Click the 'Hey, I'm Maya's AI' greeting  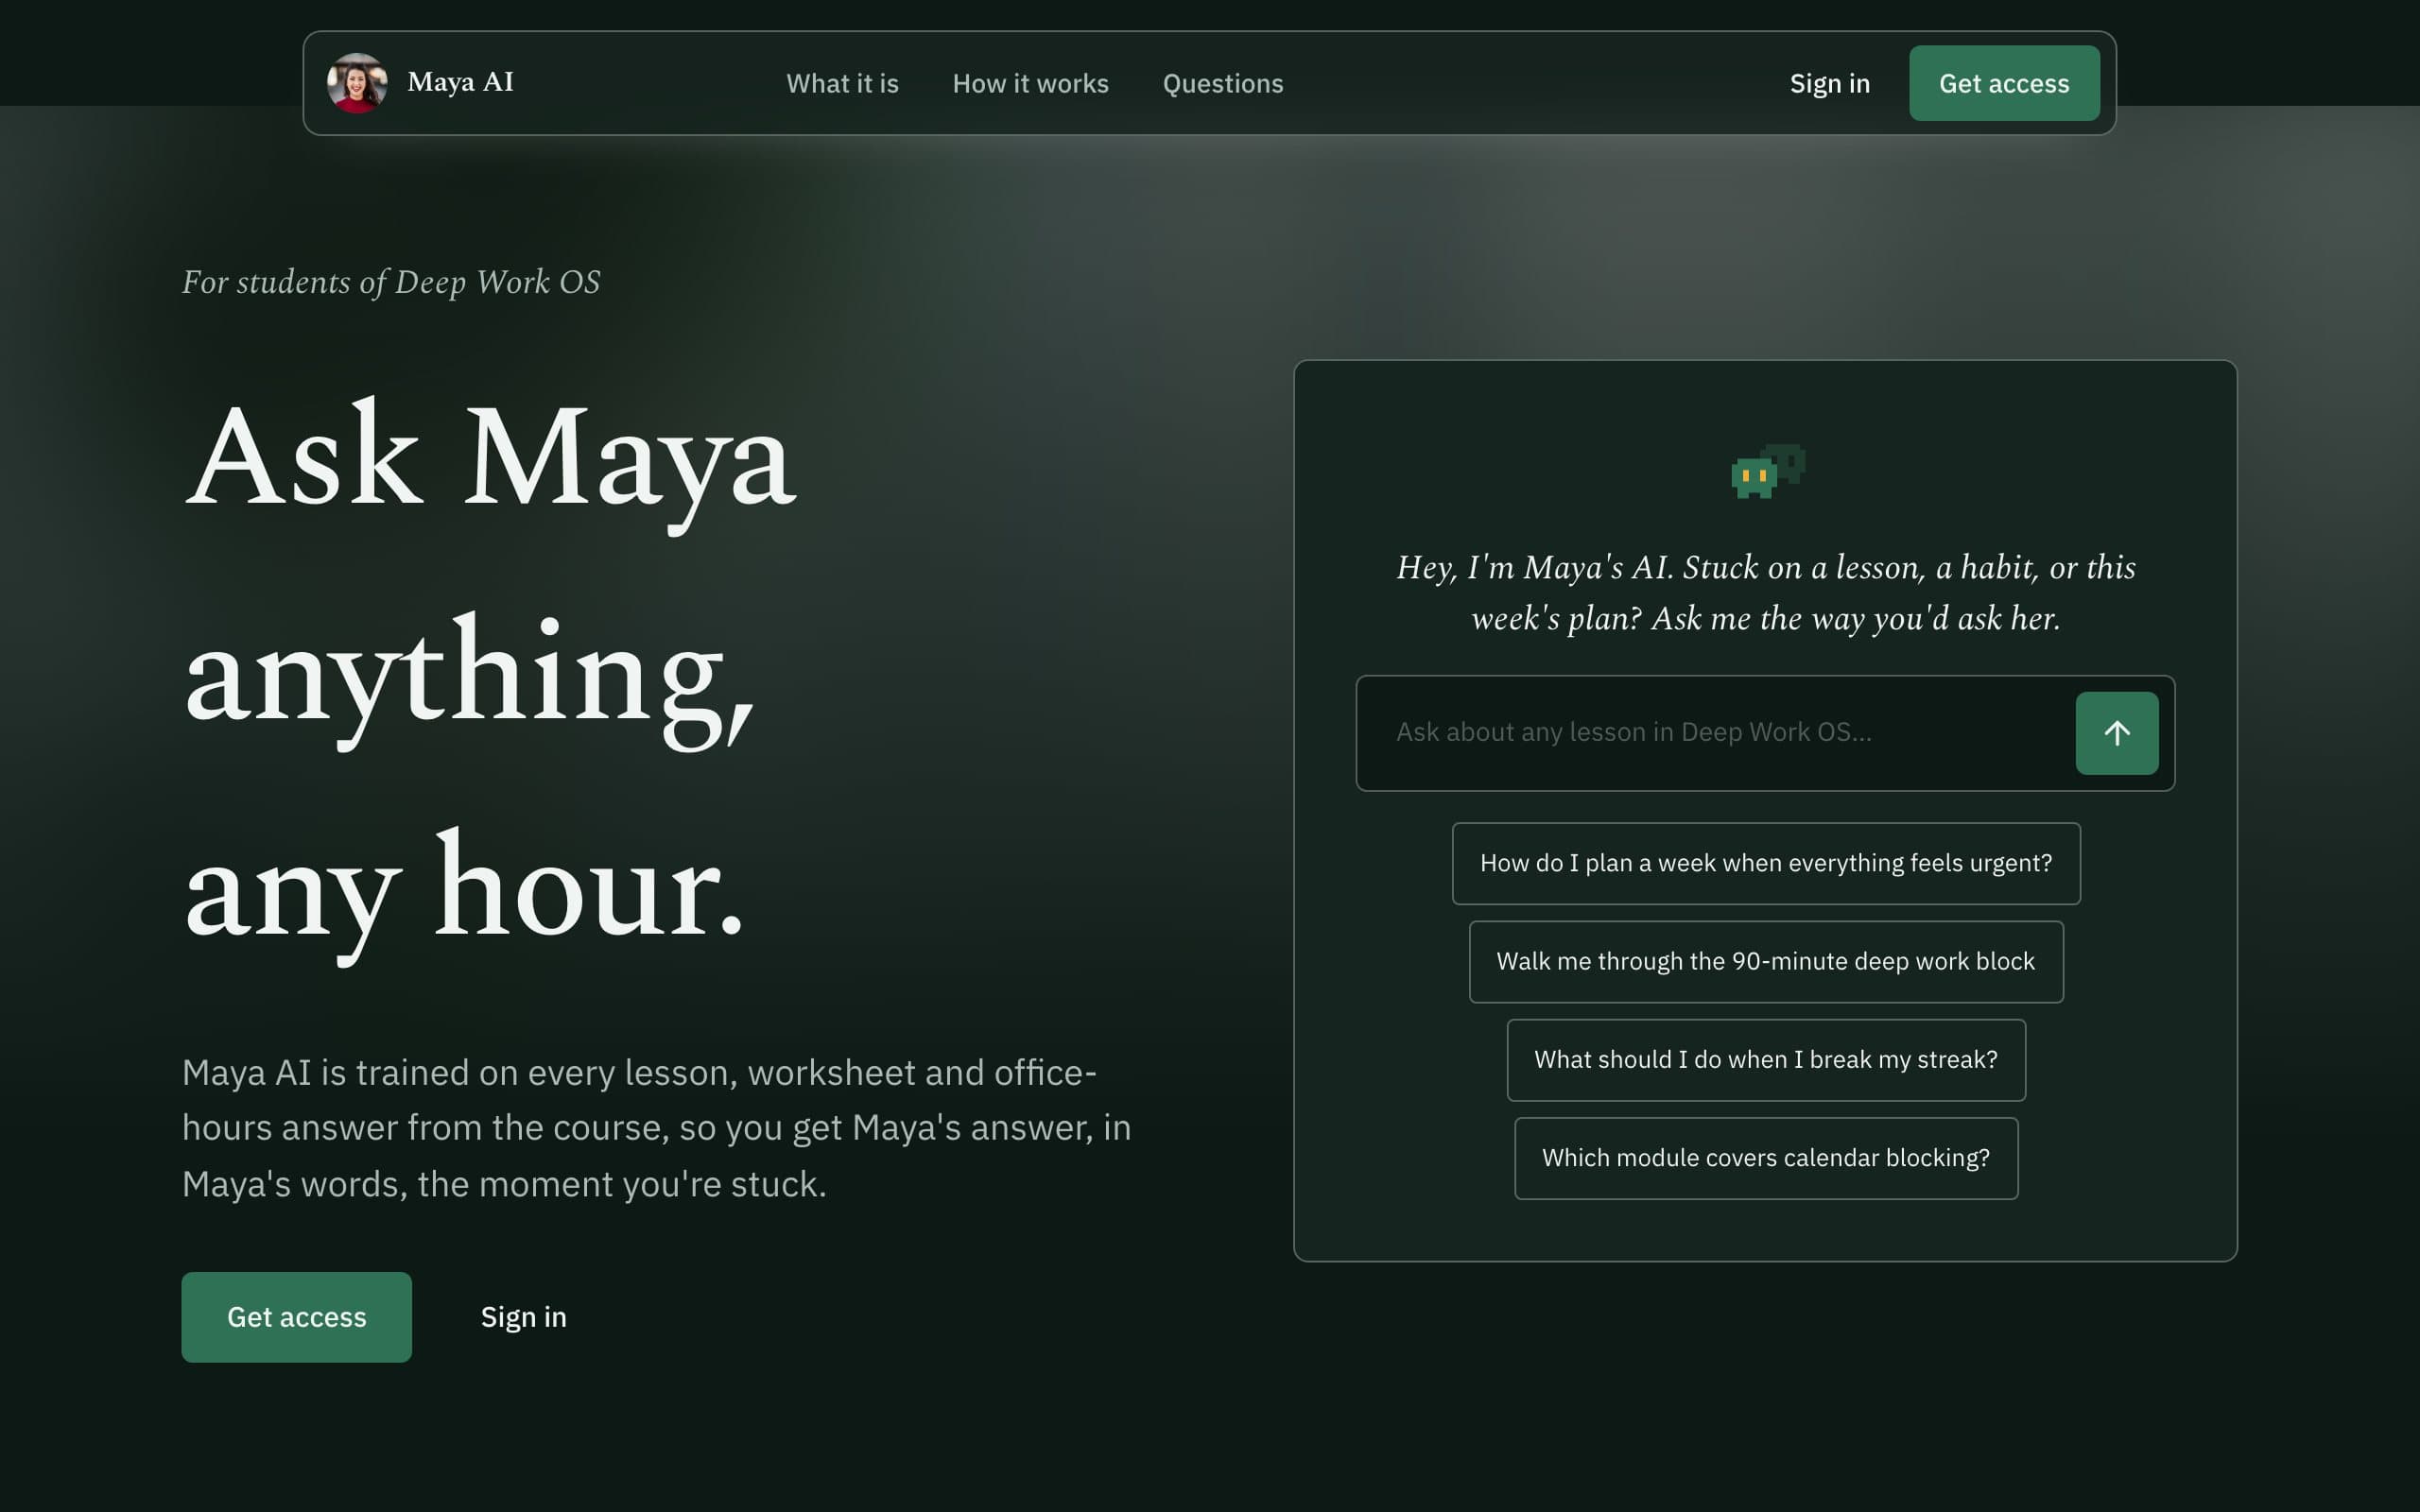click(1765, 593)
